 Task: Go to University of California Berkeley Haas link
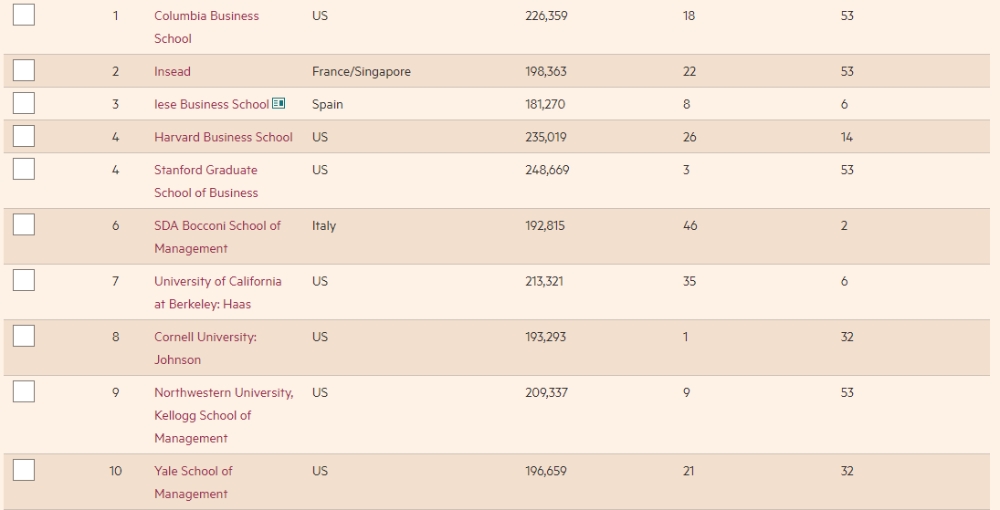[x=217, y=293]
